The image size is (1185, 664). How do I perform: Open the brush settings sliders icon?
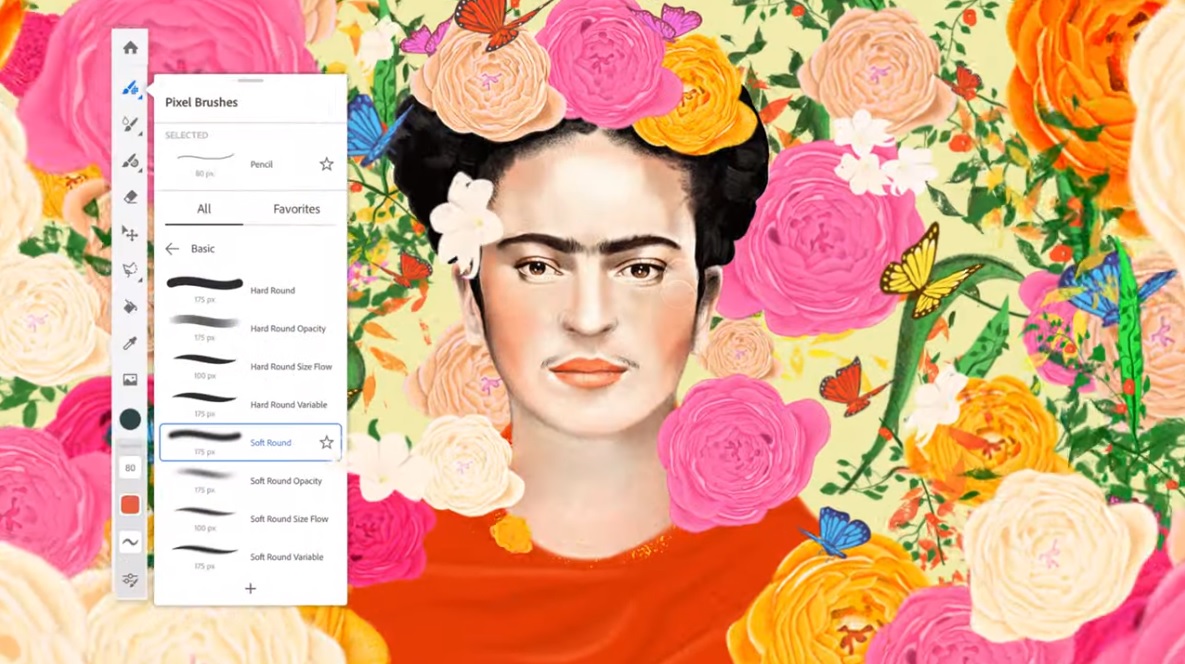coord(130,580)
